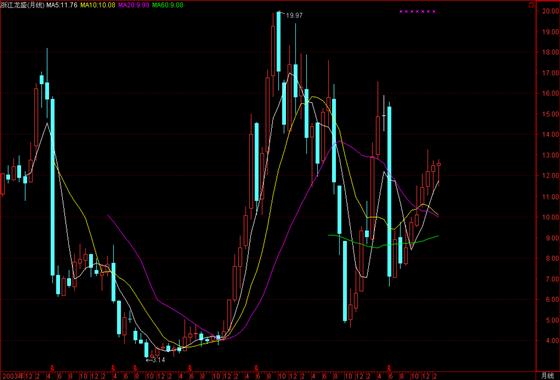The image size is (560, 380).
Task: Click the 10.00 level on the price scale
Action: pos(550,217)
